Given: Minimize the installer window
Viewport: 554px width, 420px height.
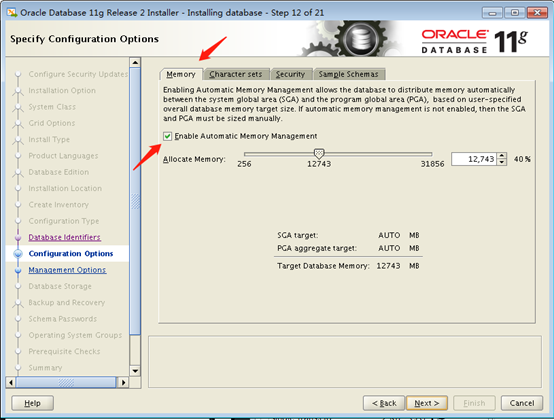Looking at the screenshot, I should (492, 13).
